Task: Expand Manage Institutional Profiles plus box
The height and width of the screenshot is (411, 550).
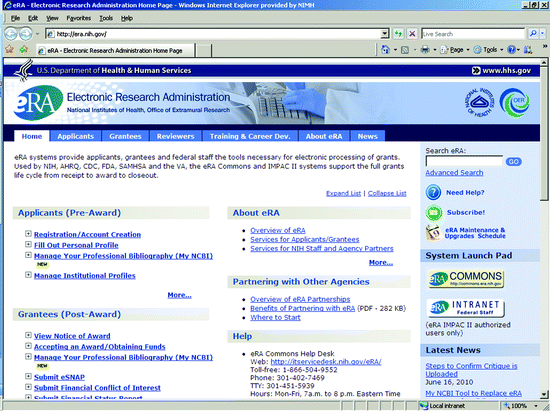Action: click(x=28, y=275)
